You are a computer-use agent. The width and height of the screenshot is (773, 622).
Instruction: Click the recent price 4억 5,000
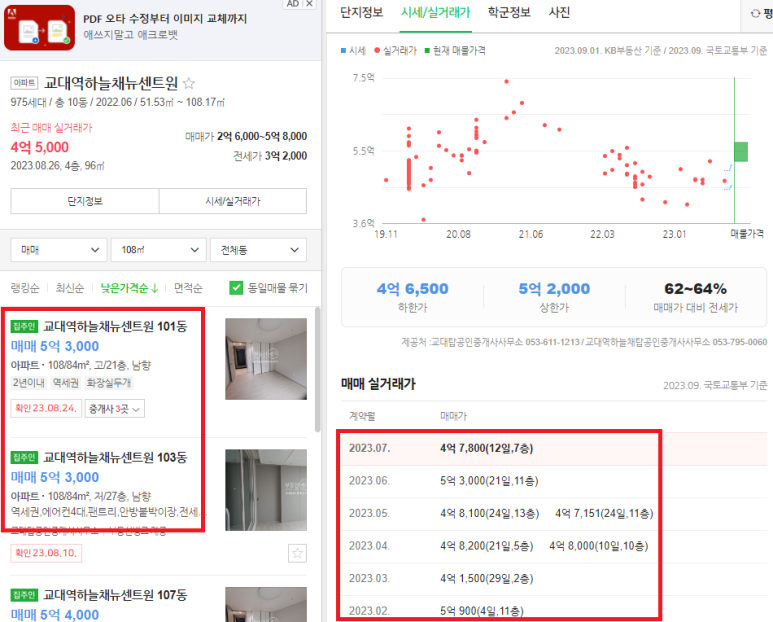pos(40,147)
